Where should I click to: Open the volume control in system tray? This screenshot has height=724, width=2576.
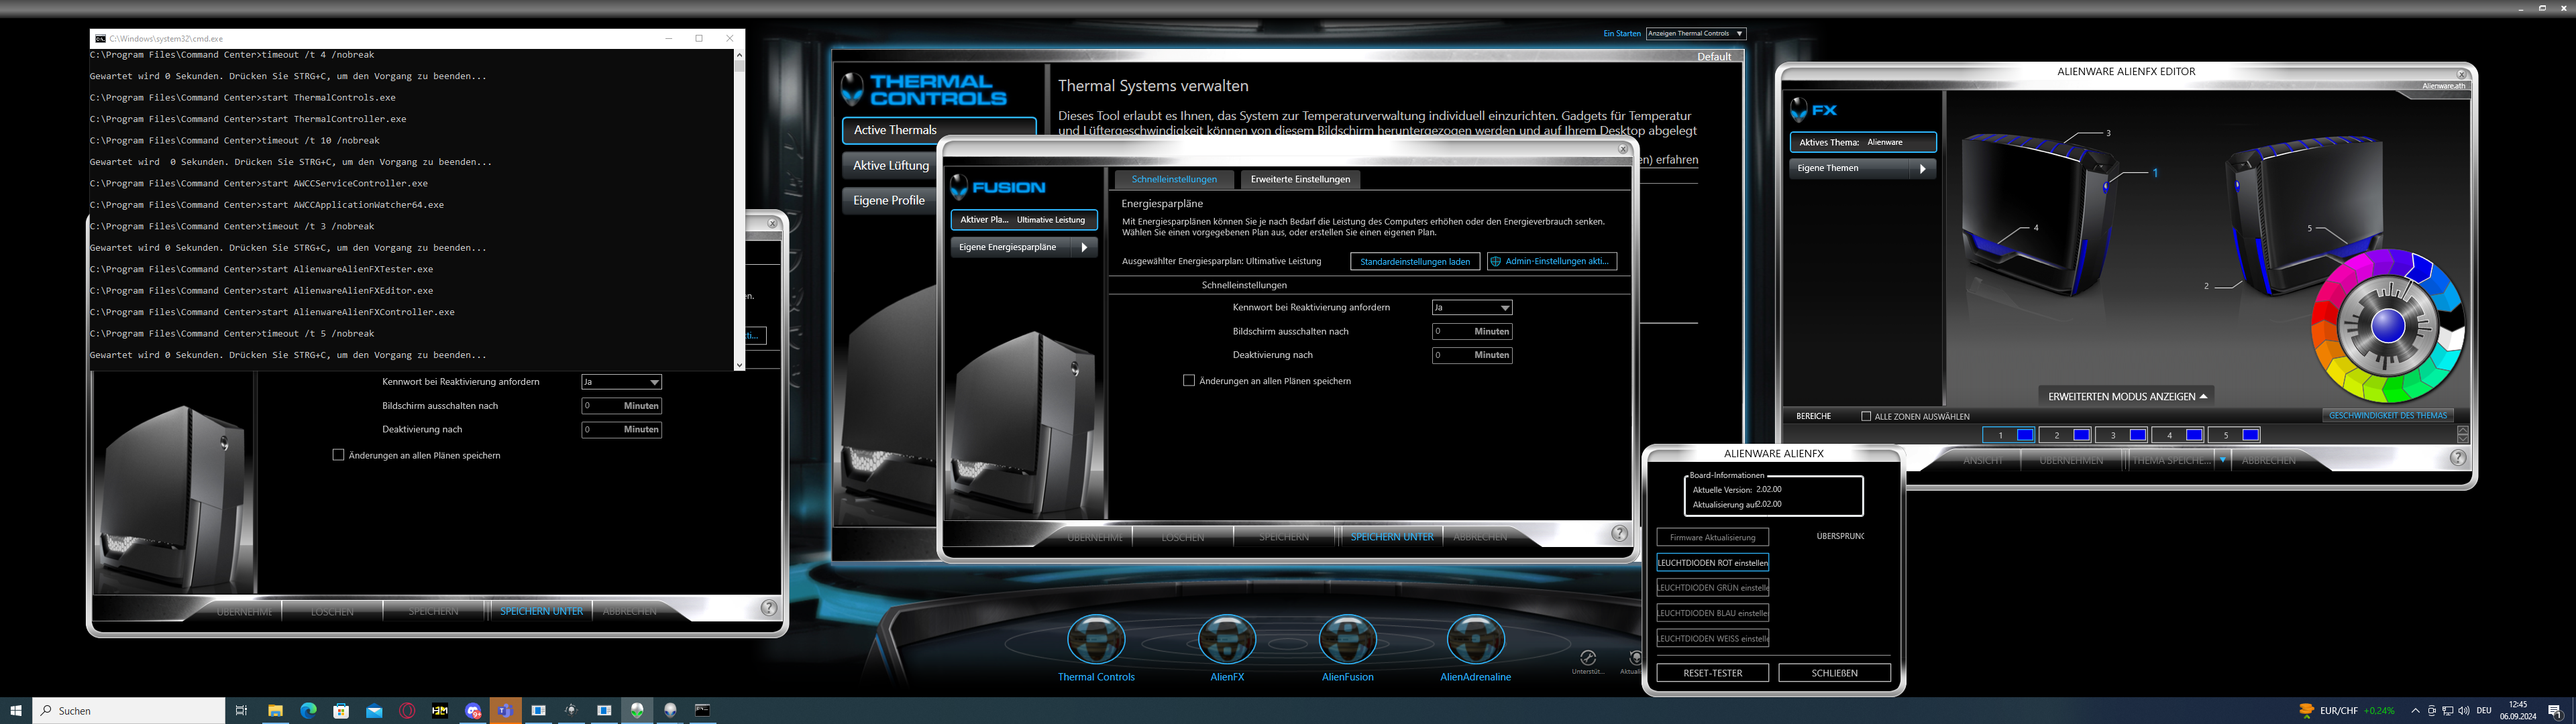(x=2463, y=711)
